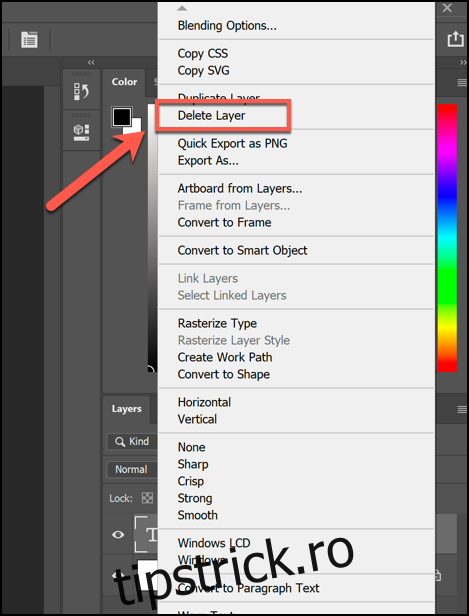The image size is (469, 616).
Task: Click the Share icon at top right
Action: pyautogui.click(x=456, y=39)
